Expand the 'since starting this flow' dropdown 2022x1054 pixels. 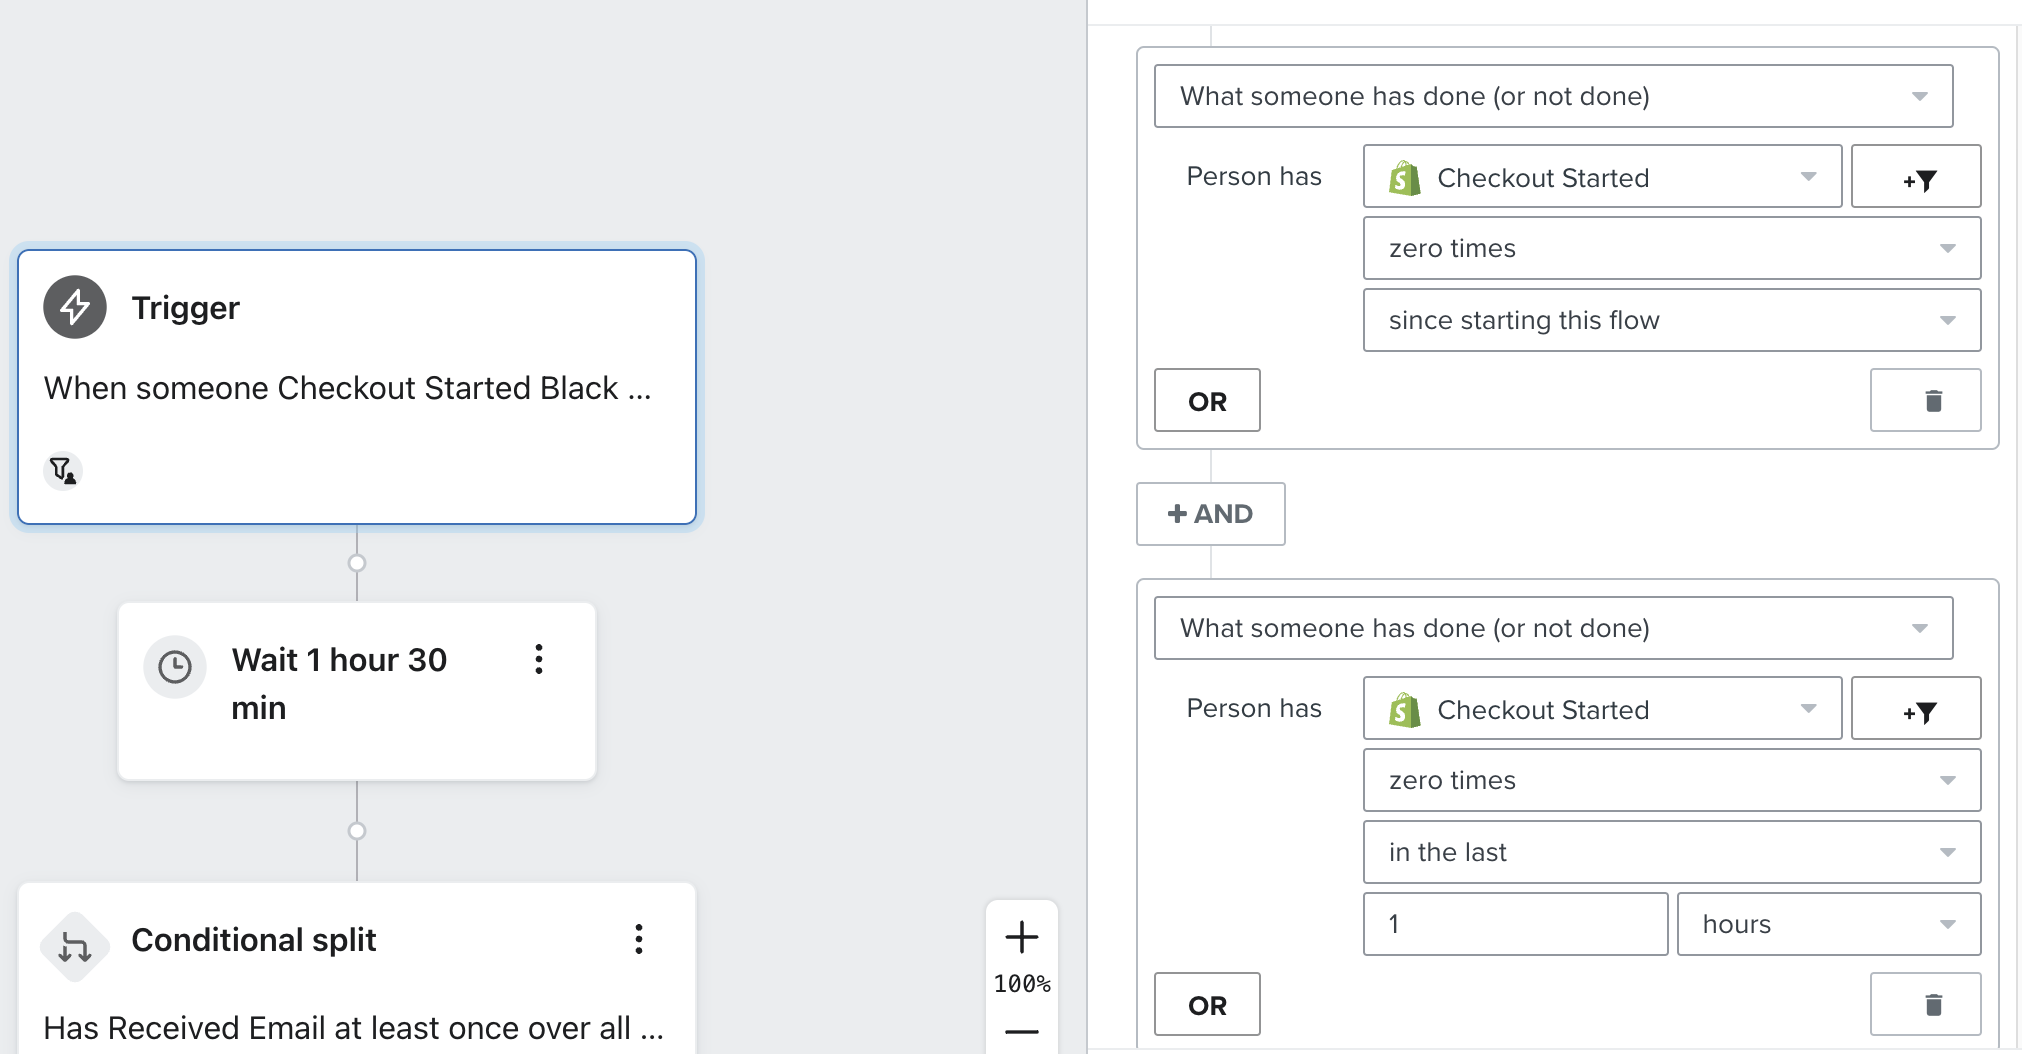[1671, 320]
